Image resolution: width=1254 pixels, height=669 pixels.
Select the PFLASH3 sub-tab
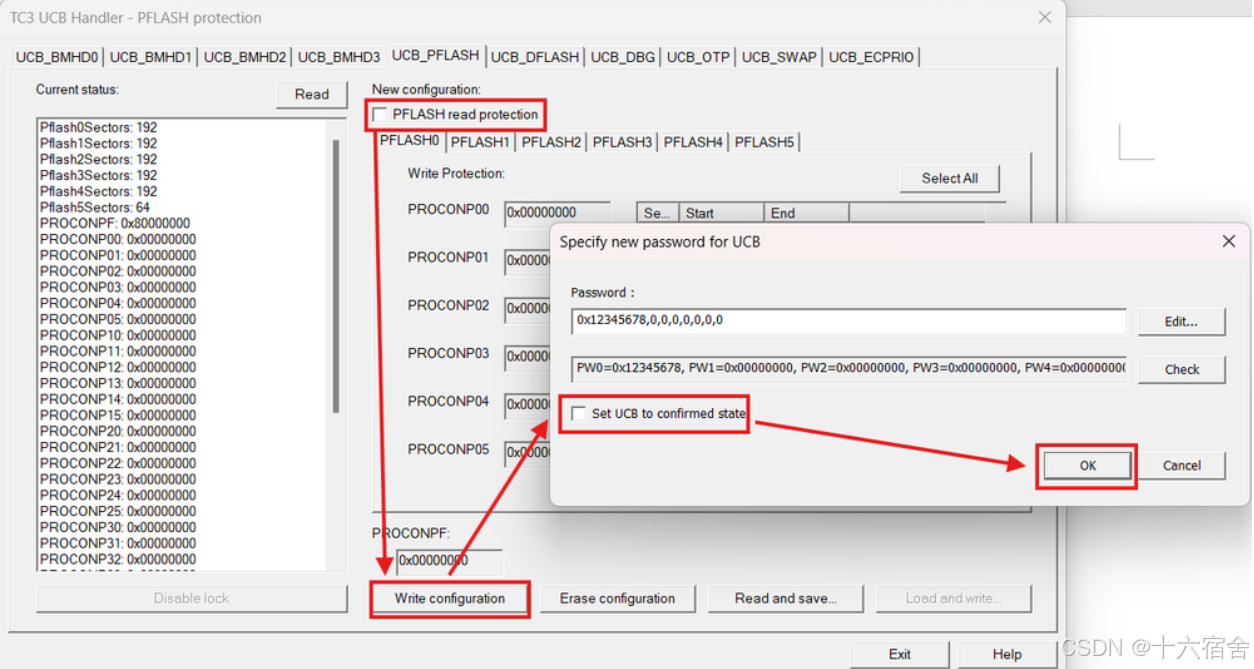pyautogui.click(x=622, y=142)
